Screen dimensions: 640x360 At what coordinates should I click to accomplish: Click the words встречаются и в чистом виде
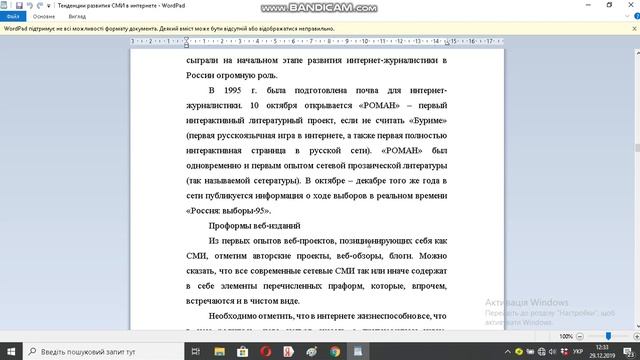click(x=243, y=301)
